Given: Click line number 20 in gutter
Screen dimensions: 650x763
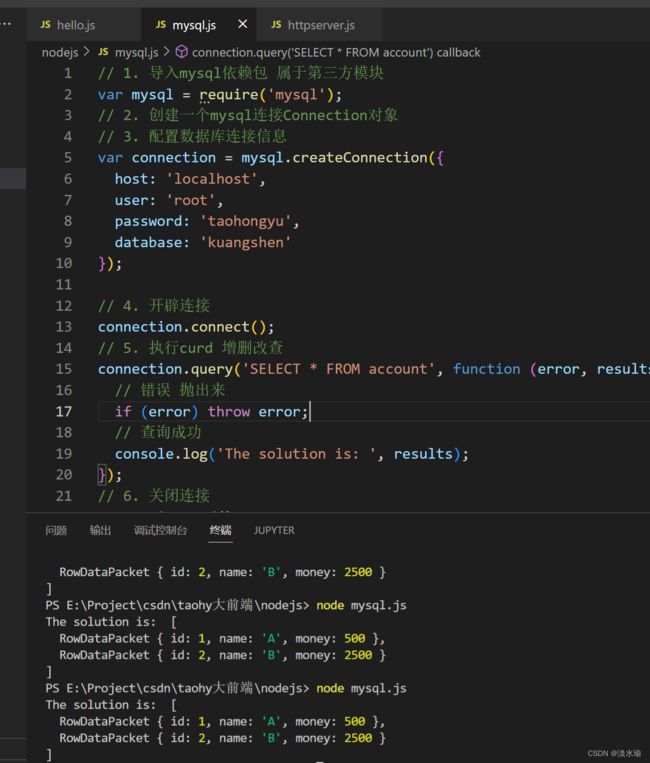Looking at the screenshot, I should [64, 474].
